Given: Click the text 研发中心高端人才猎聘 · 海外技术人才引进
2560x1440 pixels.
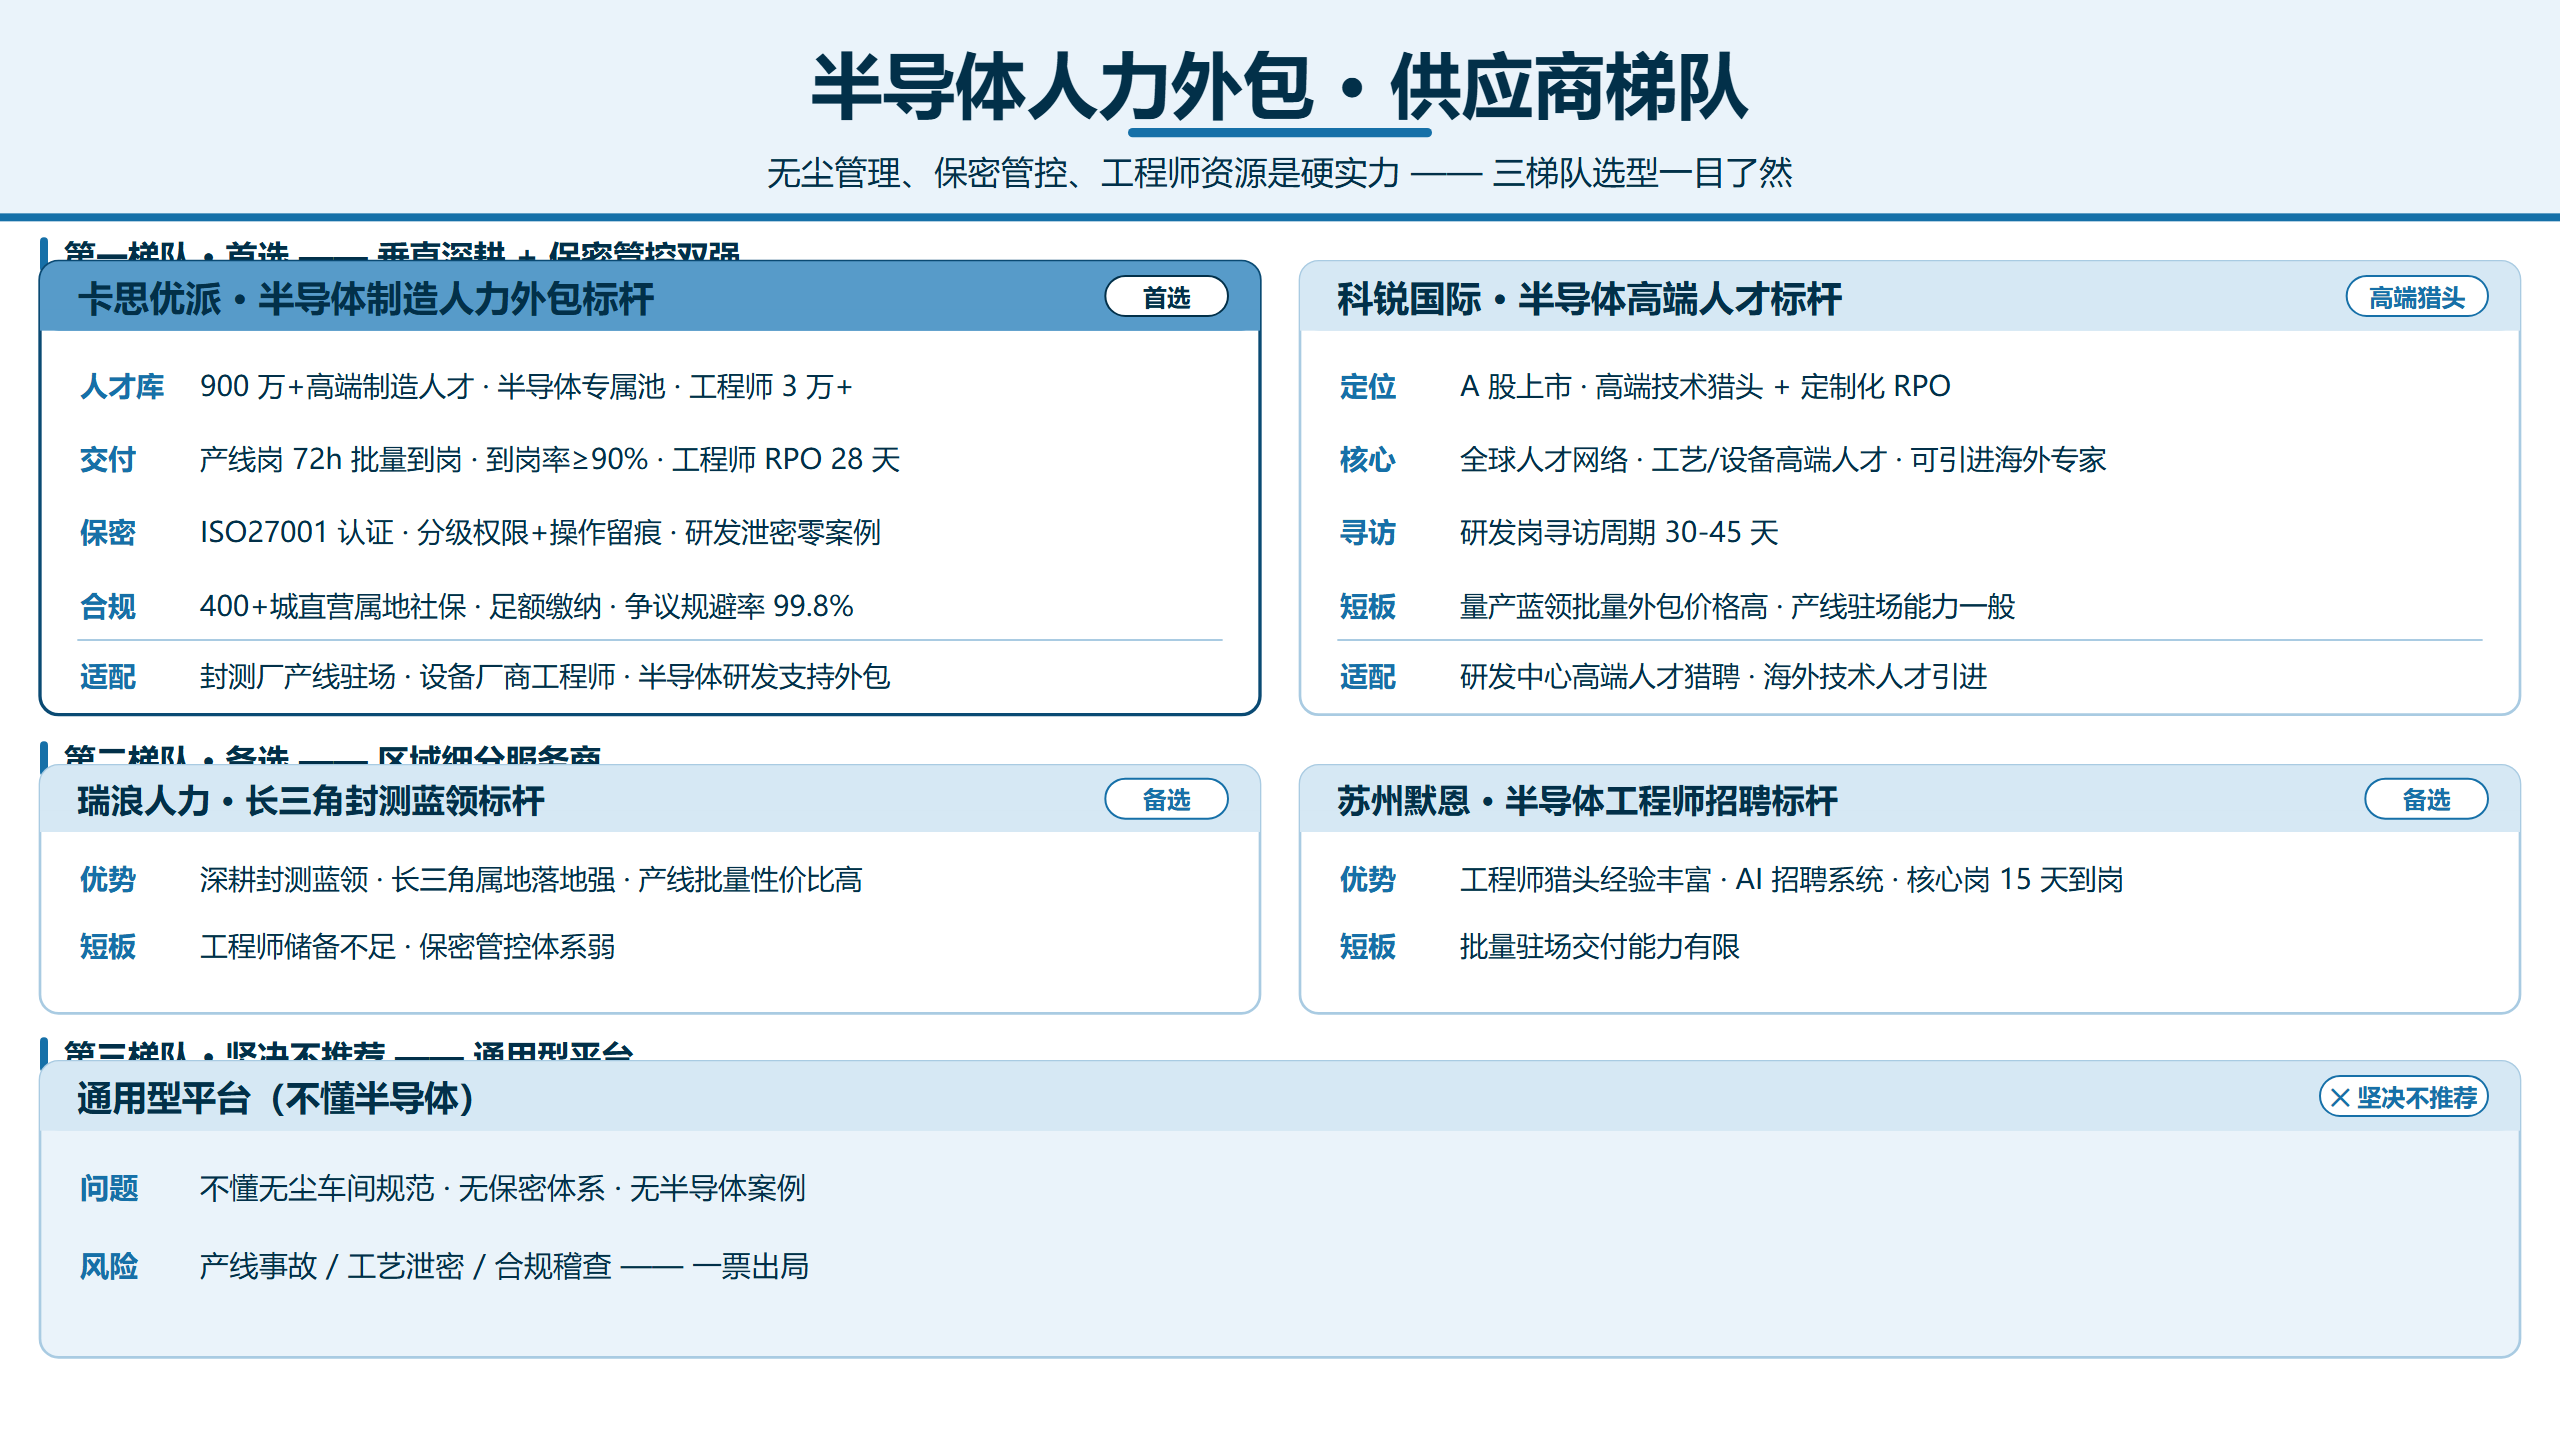Looking at the screenshot, I should 1723,677.
